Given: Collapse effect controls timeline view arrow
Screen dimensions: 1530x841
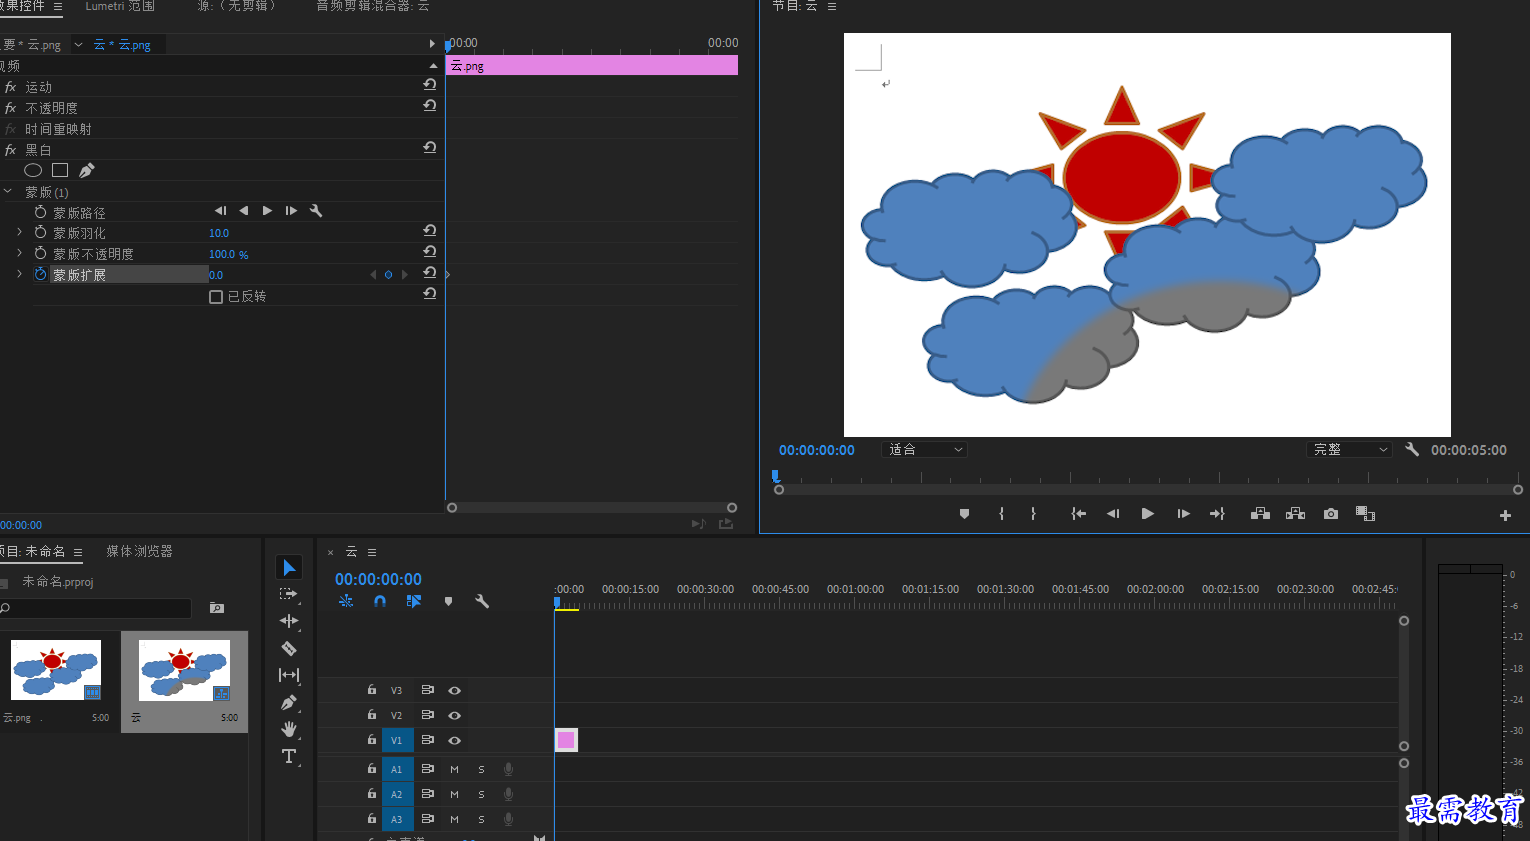Looking at the screenshot, I should 432,44.
